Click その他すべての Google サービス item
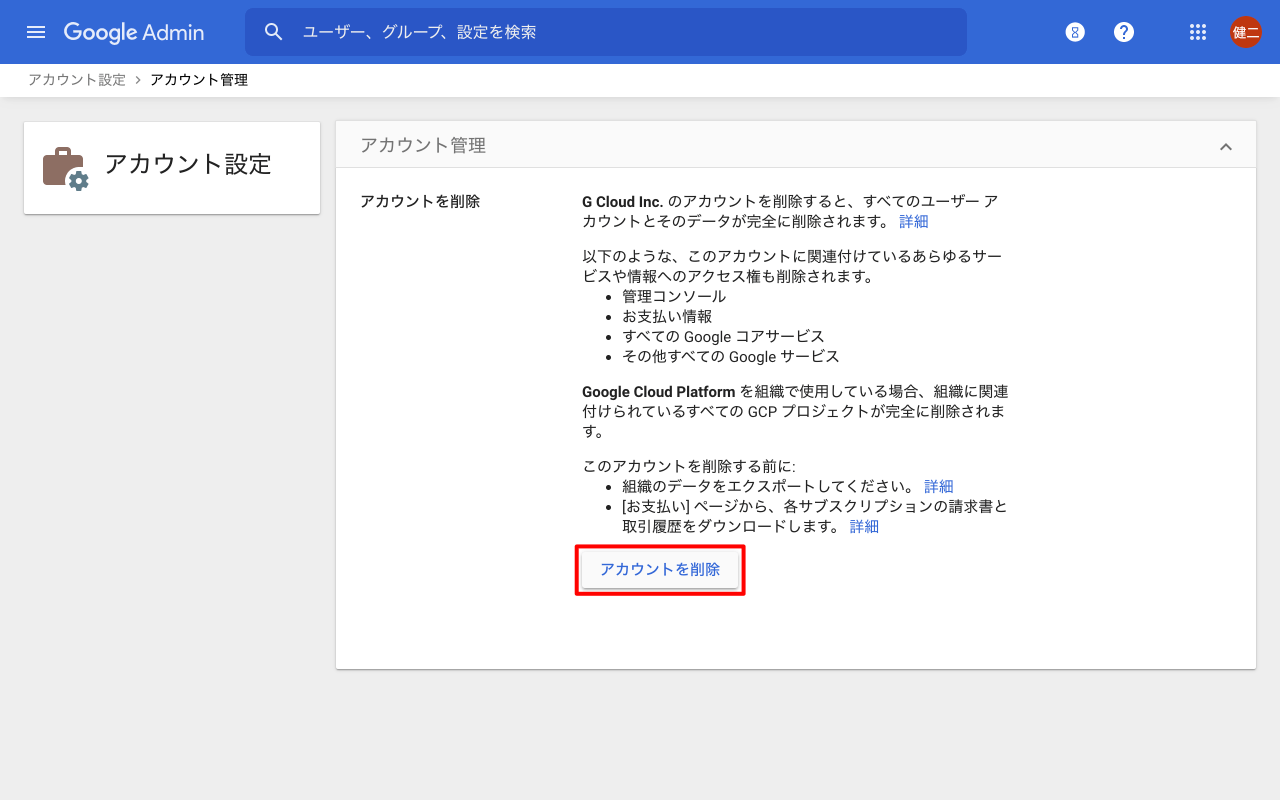Image resolution: width=1280 pixels, height=800 pixels. tap(731, 356)
